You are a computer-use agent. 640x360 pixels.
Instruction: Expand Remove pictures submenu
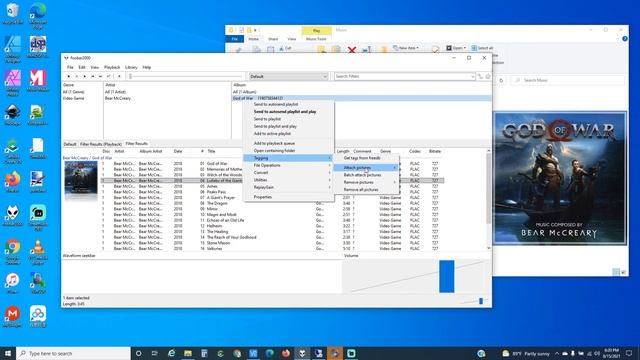click(366, 182)
